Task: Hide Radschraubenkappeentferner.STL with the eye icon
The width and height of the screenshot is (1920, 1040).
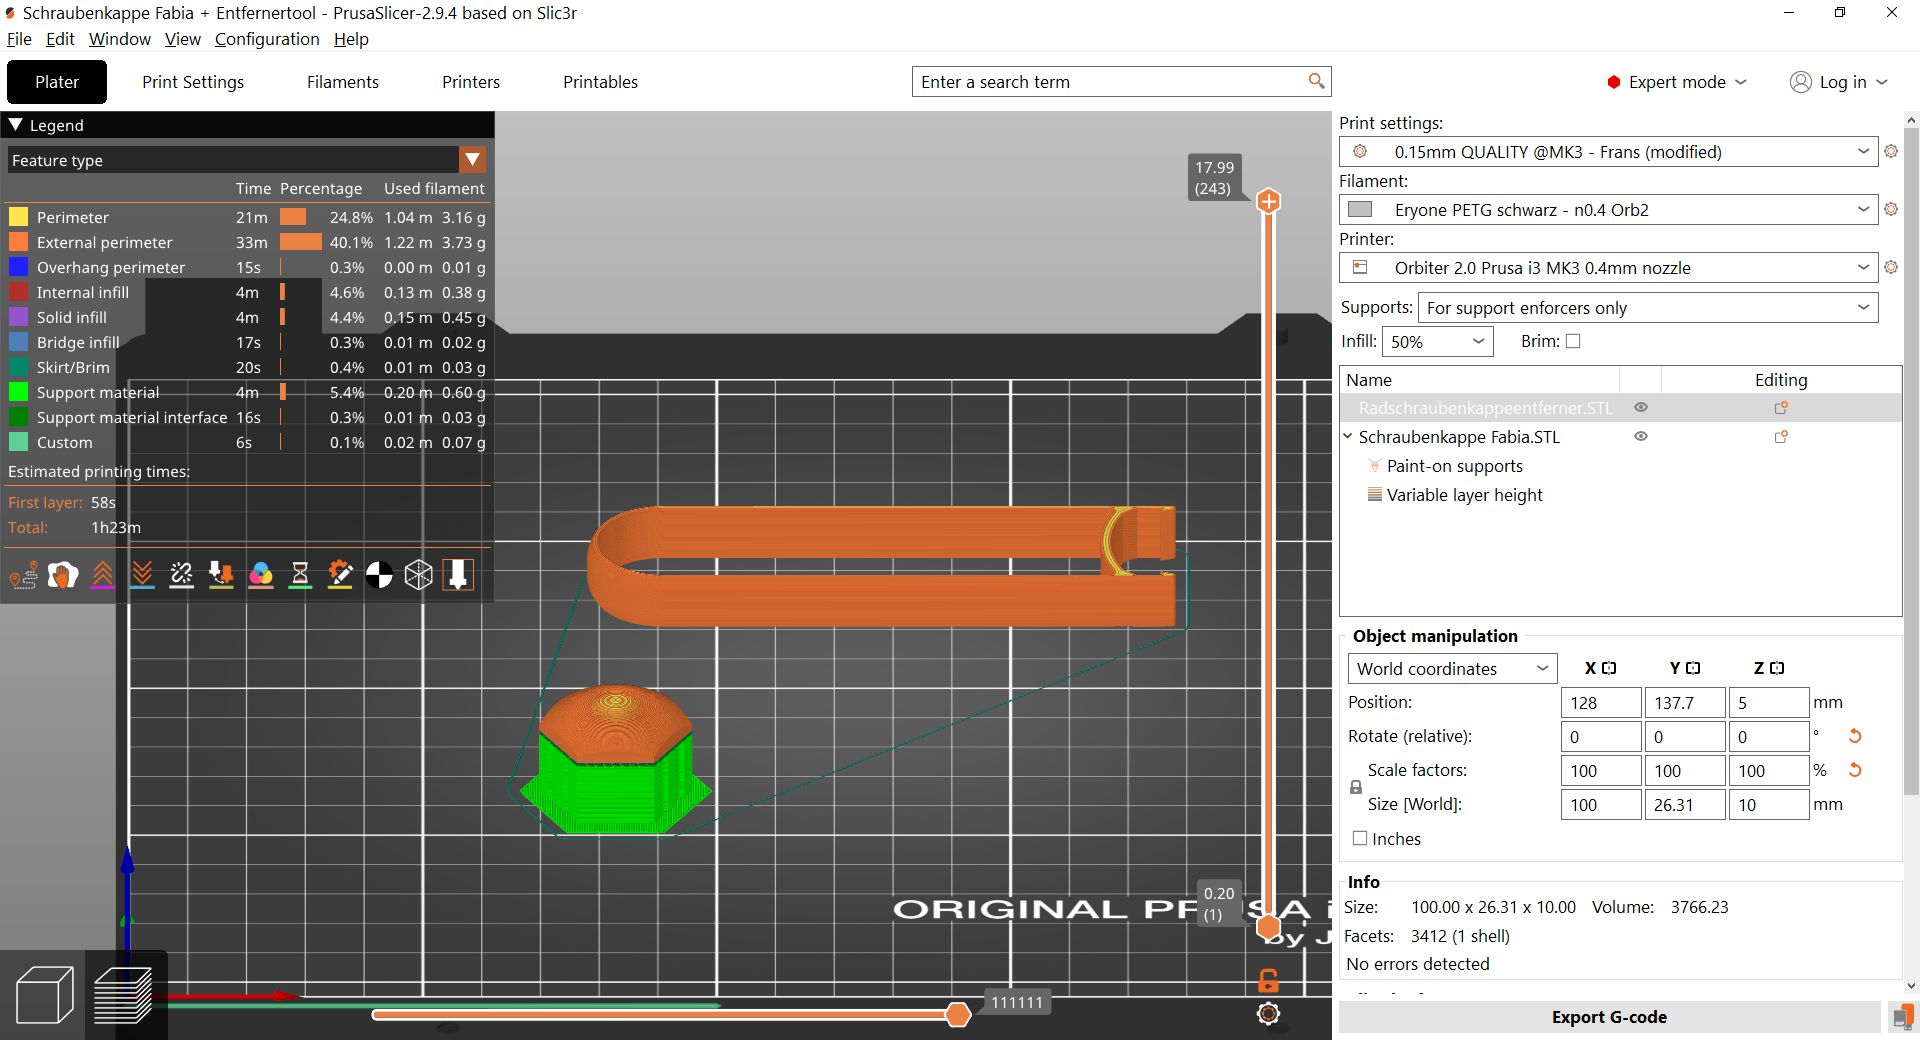Action: [1641, 407]
